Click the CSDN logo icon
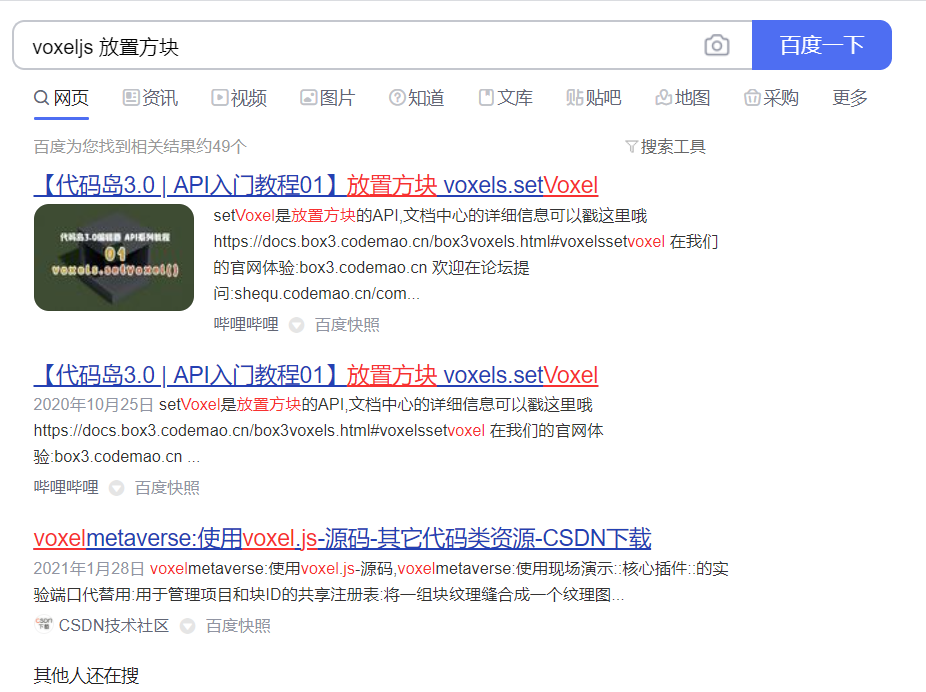The image size is (926, 692). pyautogui.click(x=44, y=624)
